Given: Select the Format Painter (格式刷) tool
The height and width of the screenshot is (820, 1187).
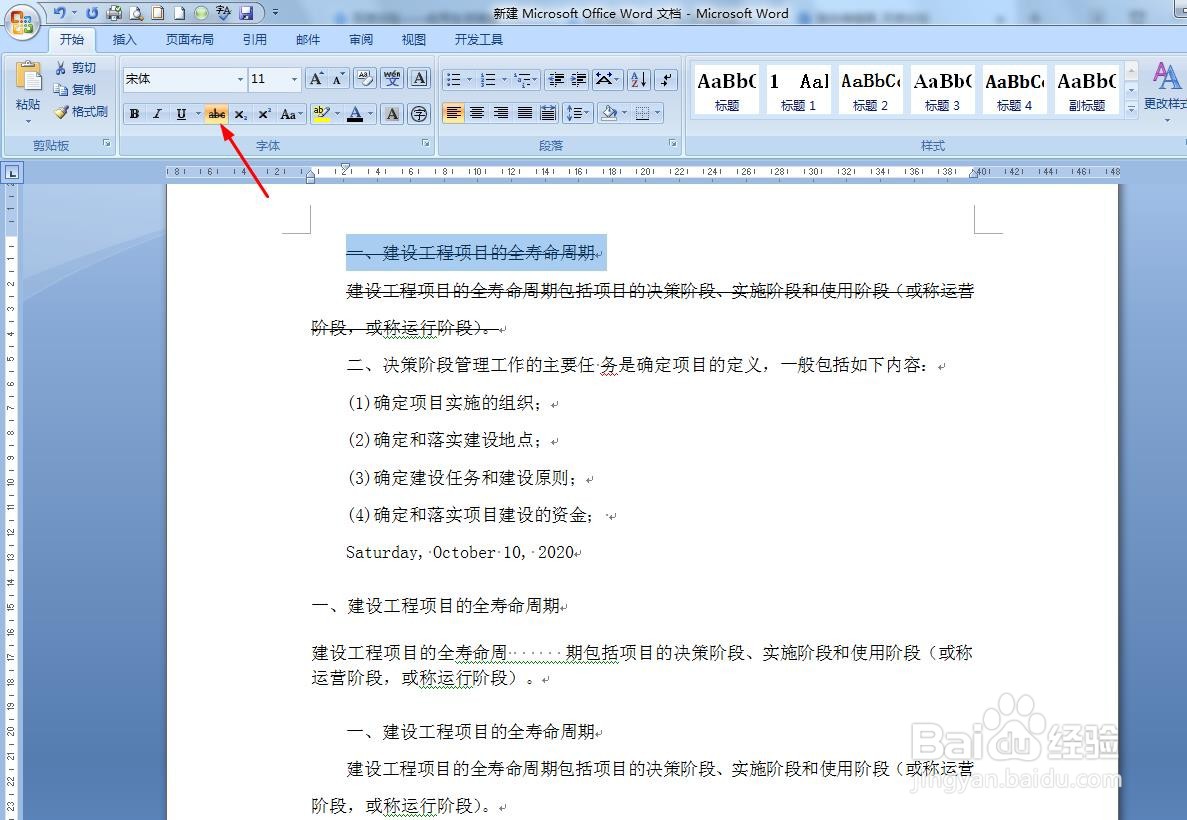Looking at the screenshot, I should pos(80,112).
